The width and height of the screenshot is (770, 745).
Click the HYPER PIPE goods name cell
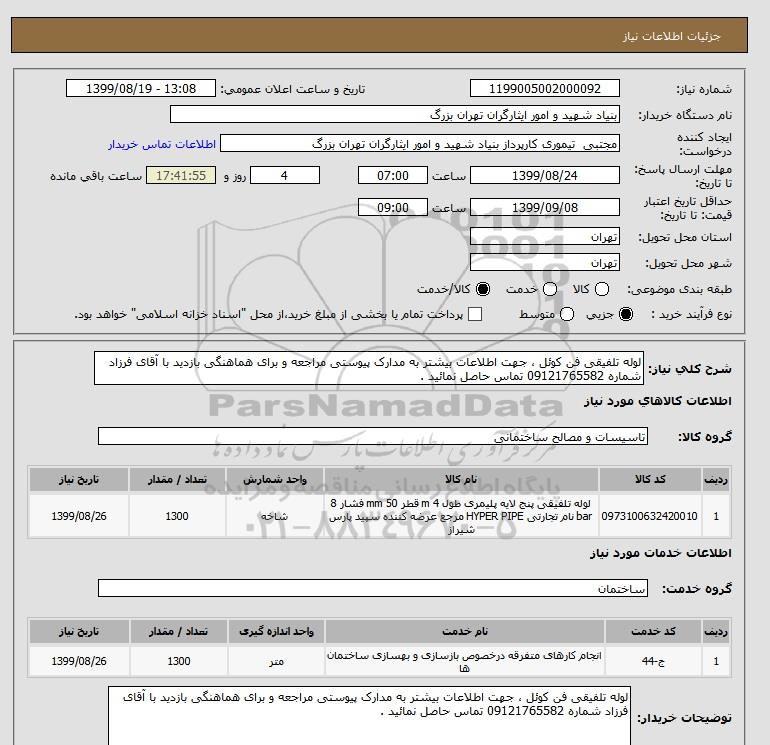[x=461, y=516]
